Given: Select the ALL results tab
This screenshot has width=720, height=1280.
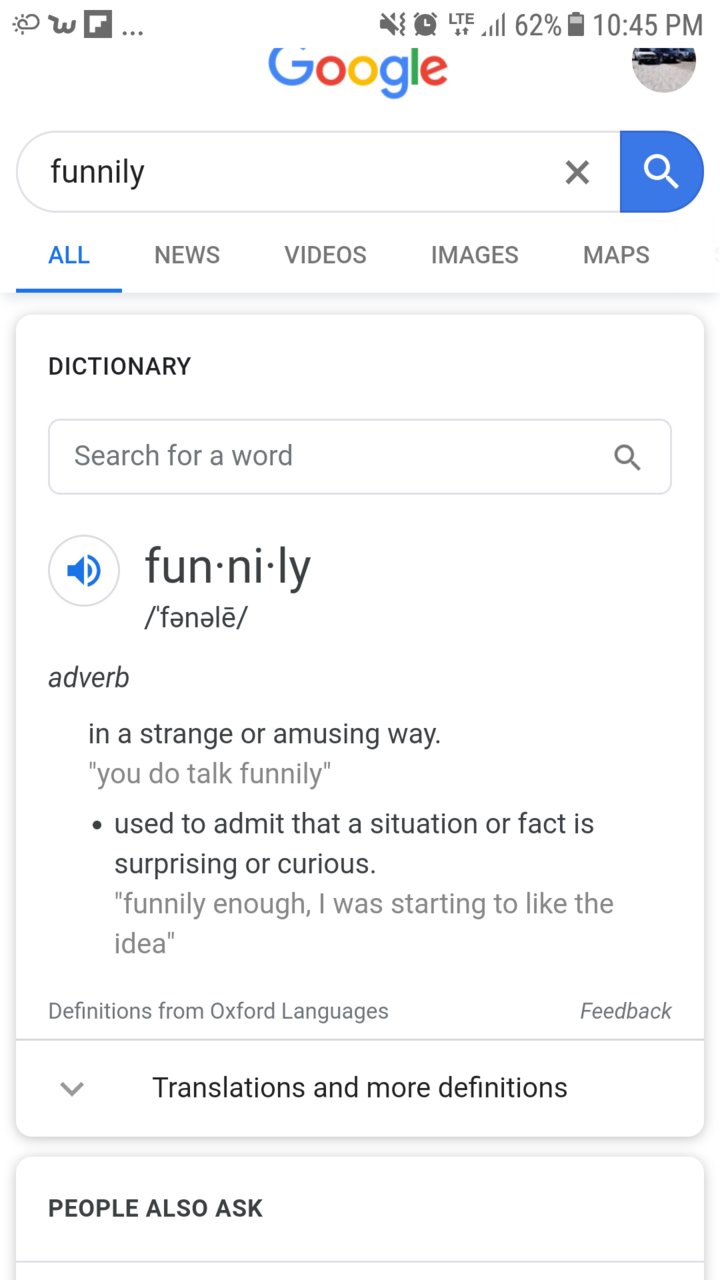Looking at the screenshot, I should [69, 255].
